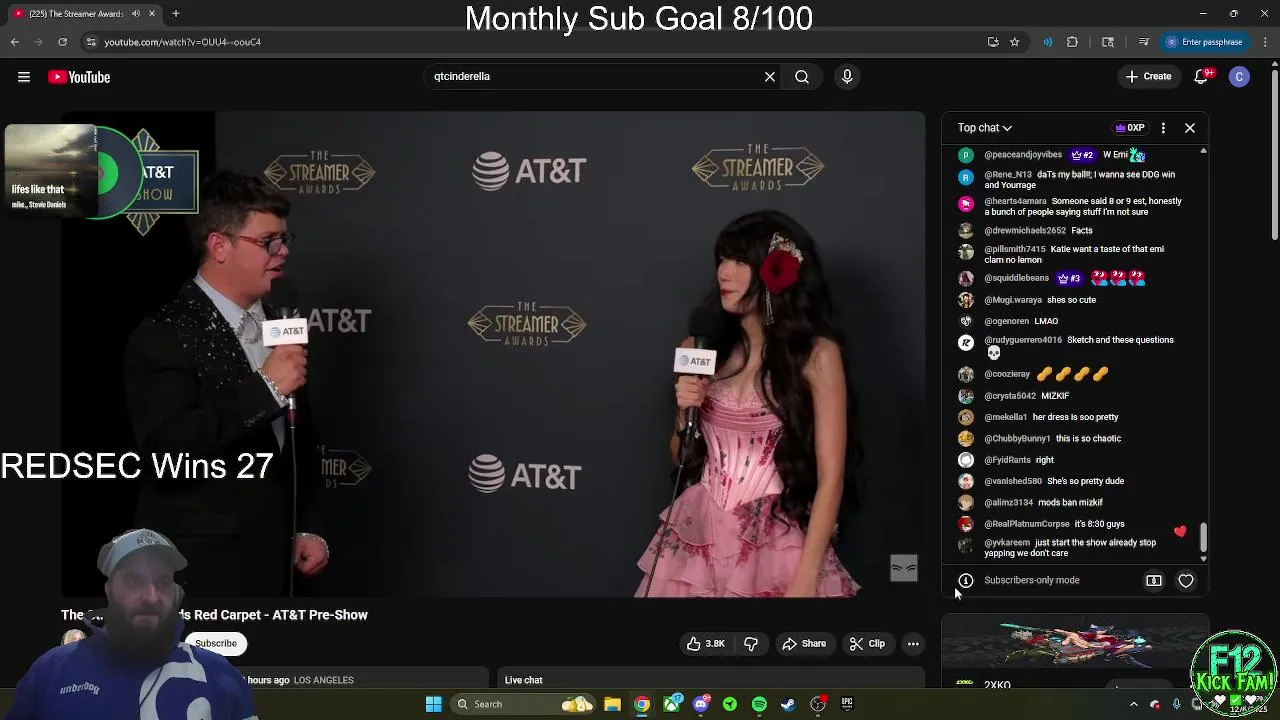The width and height of the screenshot is (1280, 720).
Task: Open Spotify from the taskbar
Action: point(759,704)
